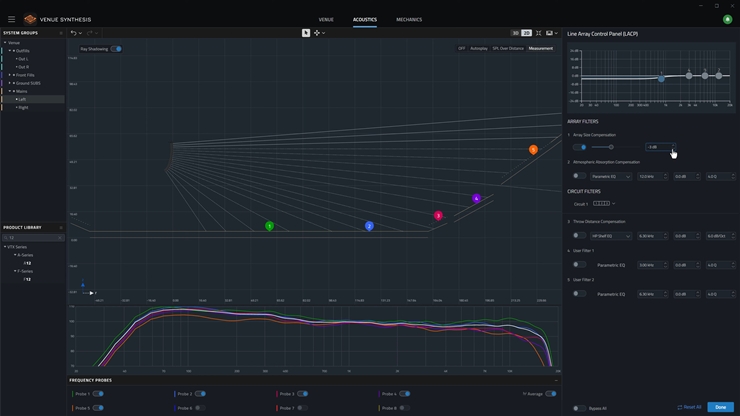Click the Array Size Compensation slider

pyautogui.click(x=611, y=147)
